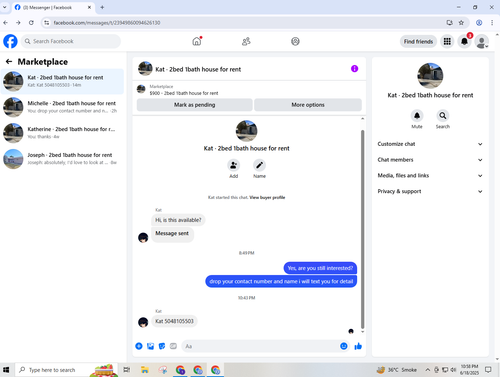Open Kat conversation in the chat list
Viewport: 500px width, 377px height.
point(62,81)
